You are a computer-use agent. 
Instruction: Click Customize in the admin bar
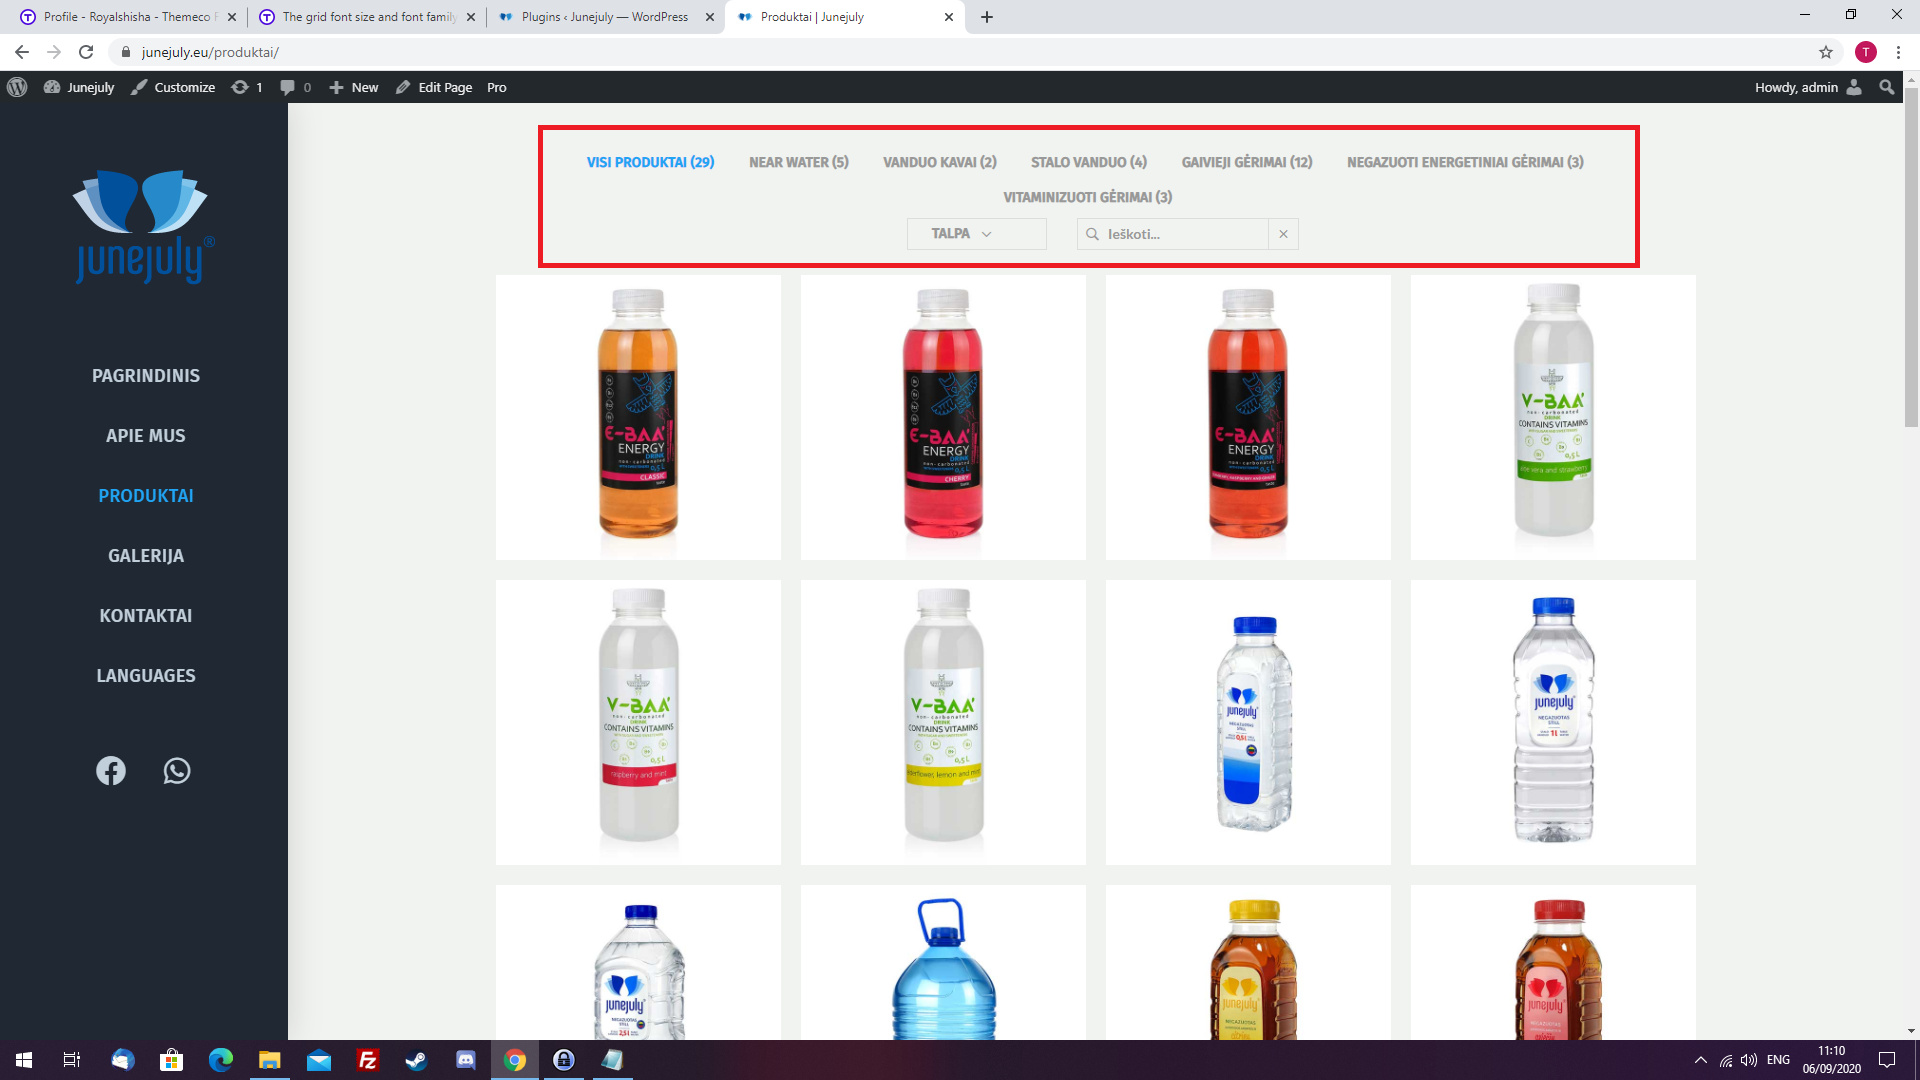click(x=173, y=88)
